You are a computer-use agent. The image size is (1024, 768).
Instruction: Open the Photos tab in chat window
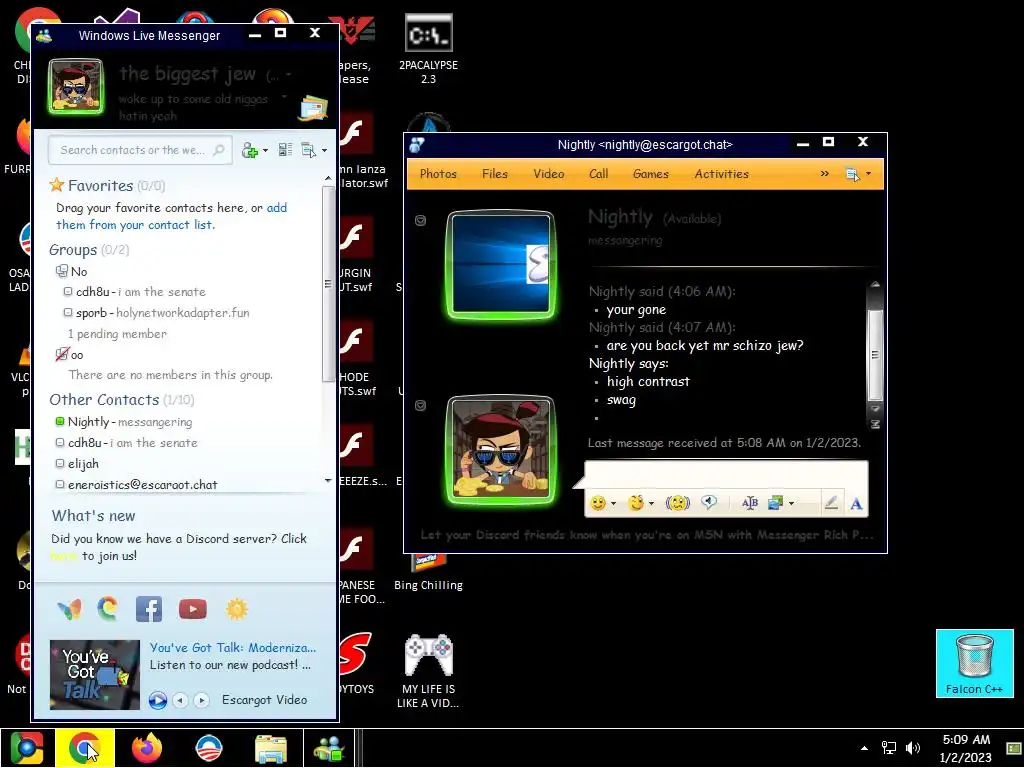(x=438, y=174)
